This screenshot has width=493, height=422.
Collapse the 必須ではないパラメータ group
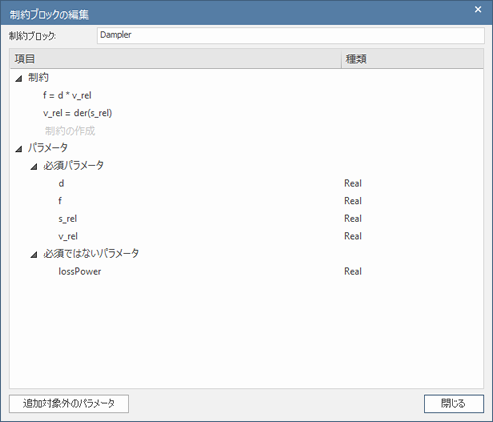click(x=34, y=255)
